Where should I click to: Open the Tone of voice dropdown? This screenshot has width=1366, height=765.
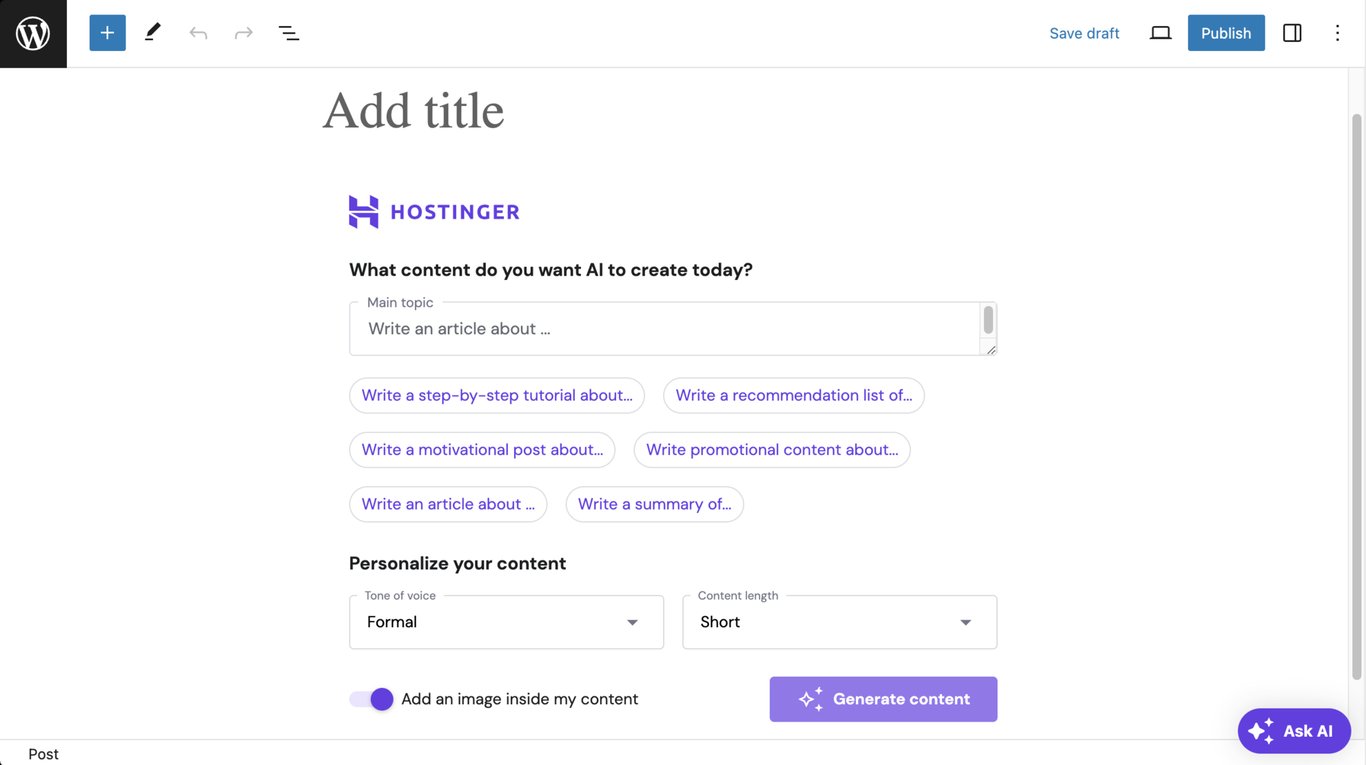point(632,621)
